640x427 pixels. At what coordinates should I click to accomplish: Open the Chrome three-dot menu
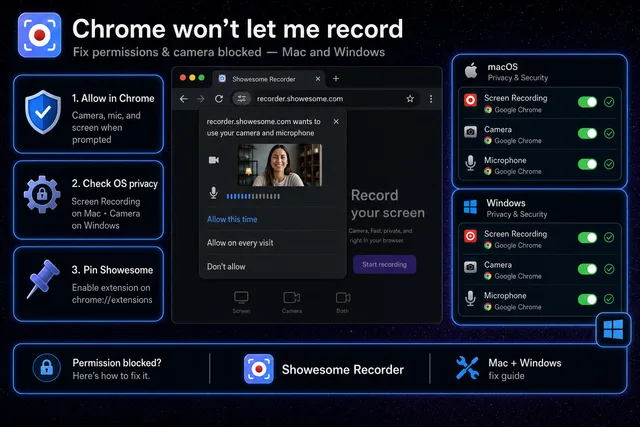click(x=431, y=99)
